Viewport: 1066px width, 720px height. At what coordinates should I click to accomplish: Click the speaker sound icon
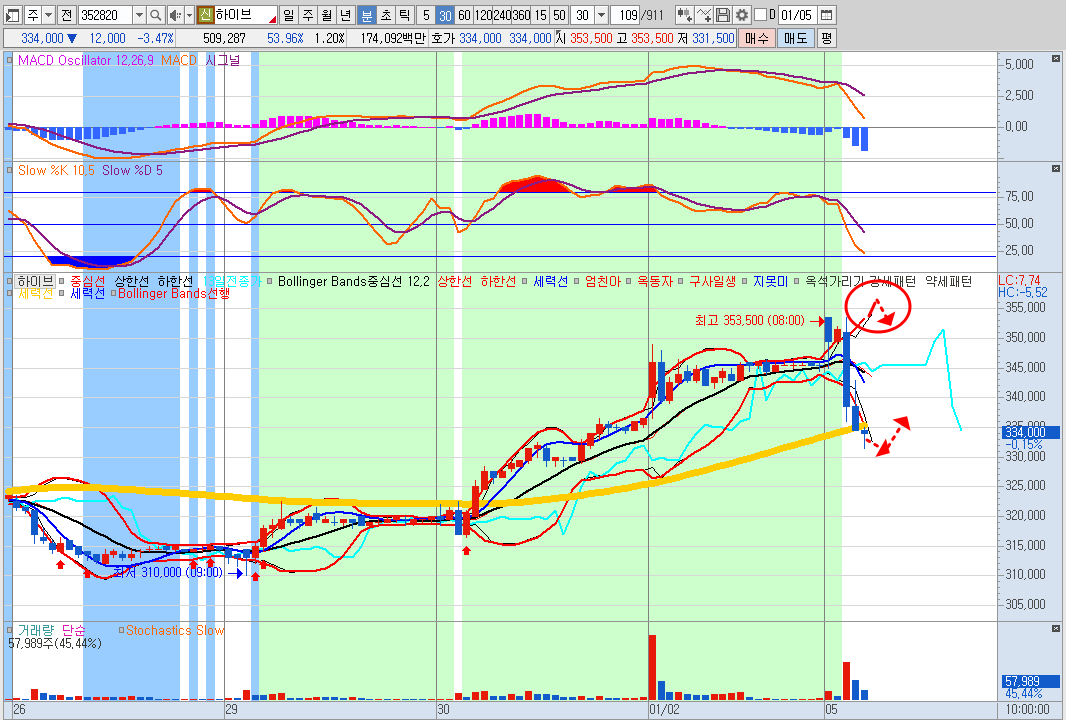175,15
